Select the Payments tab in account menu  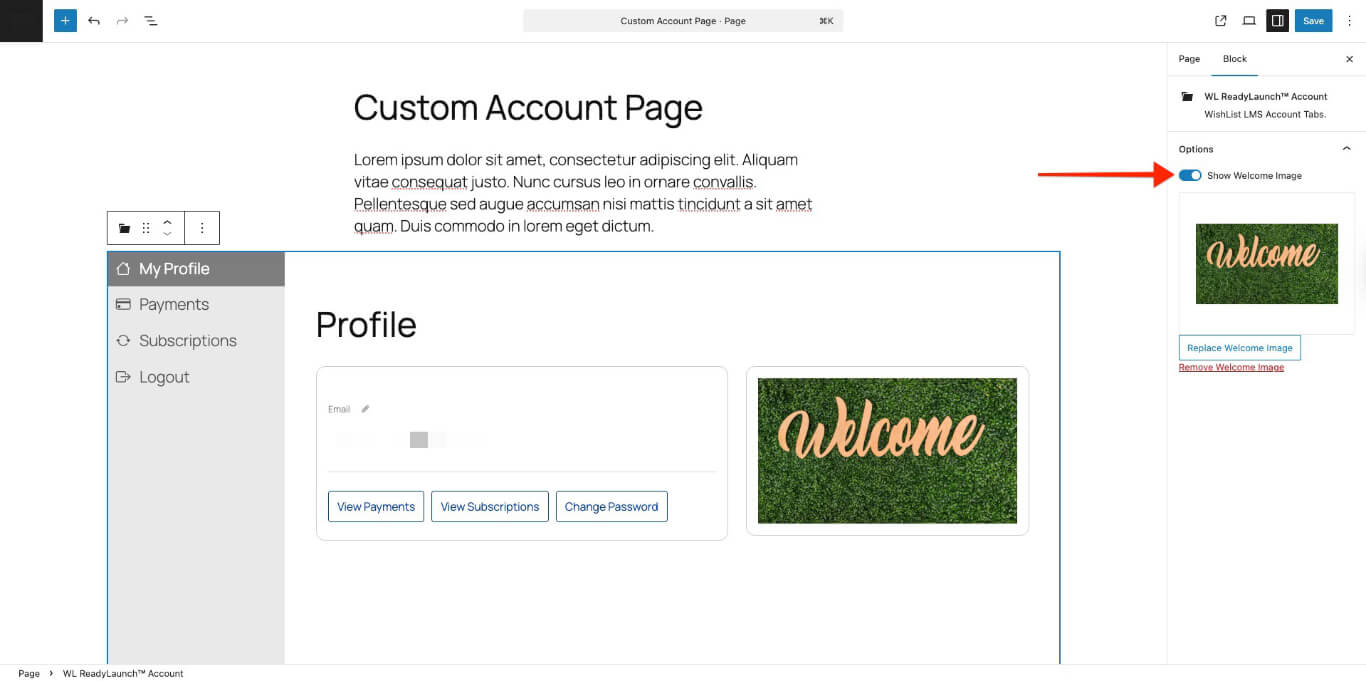coord(173,304)
